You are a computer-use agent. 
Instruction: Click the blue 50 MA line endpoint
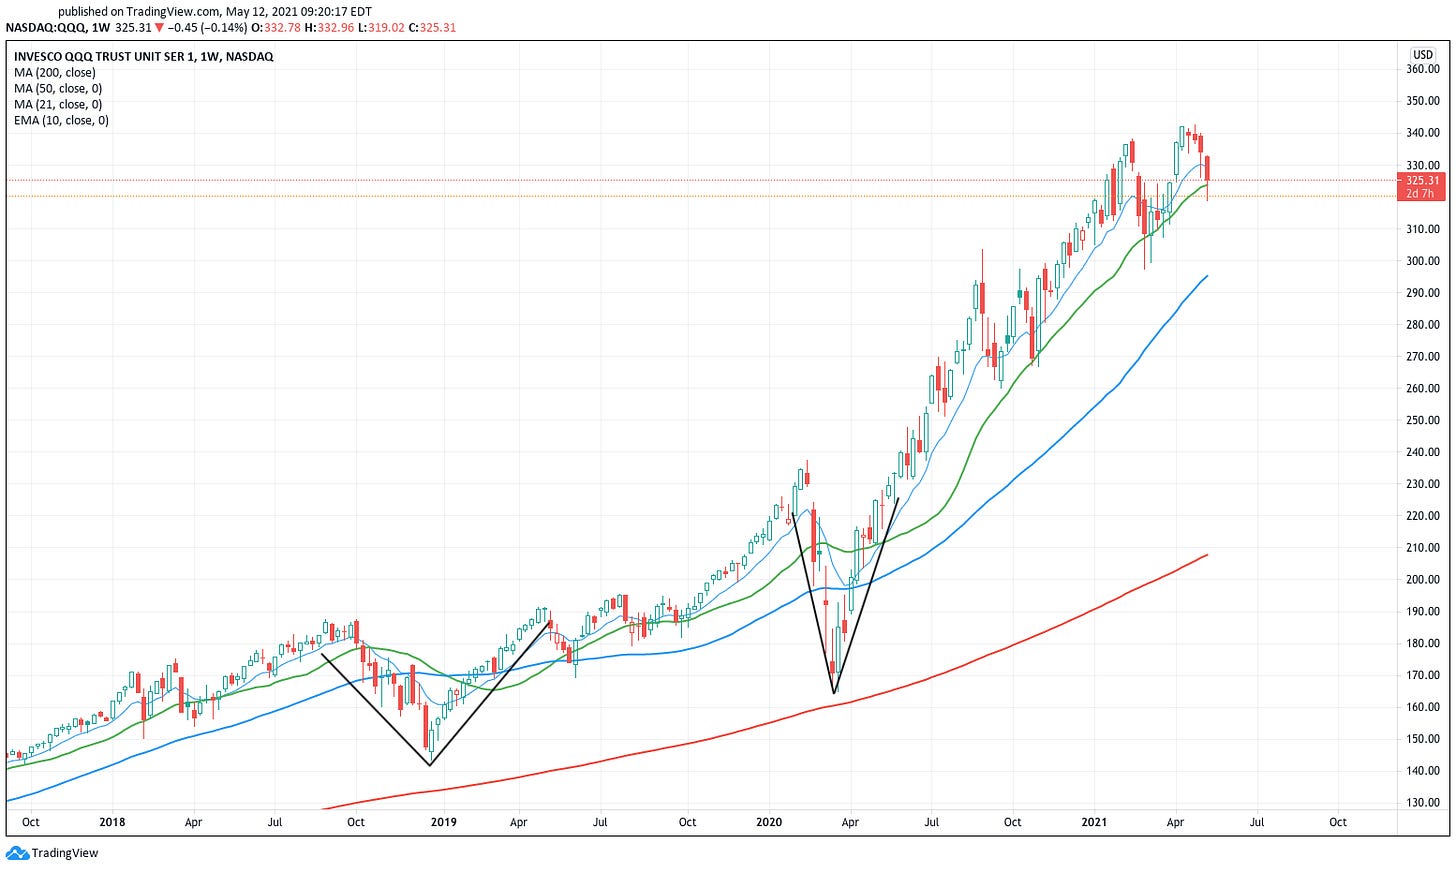(1207, 276)
